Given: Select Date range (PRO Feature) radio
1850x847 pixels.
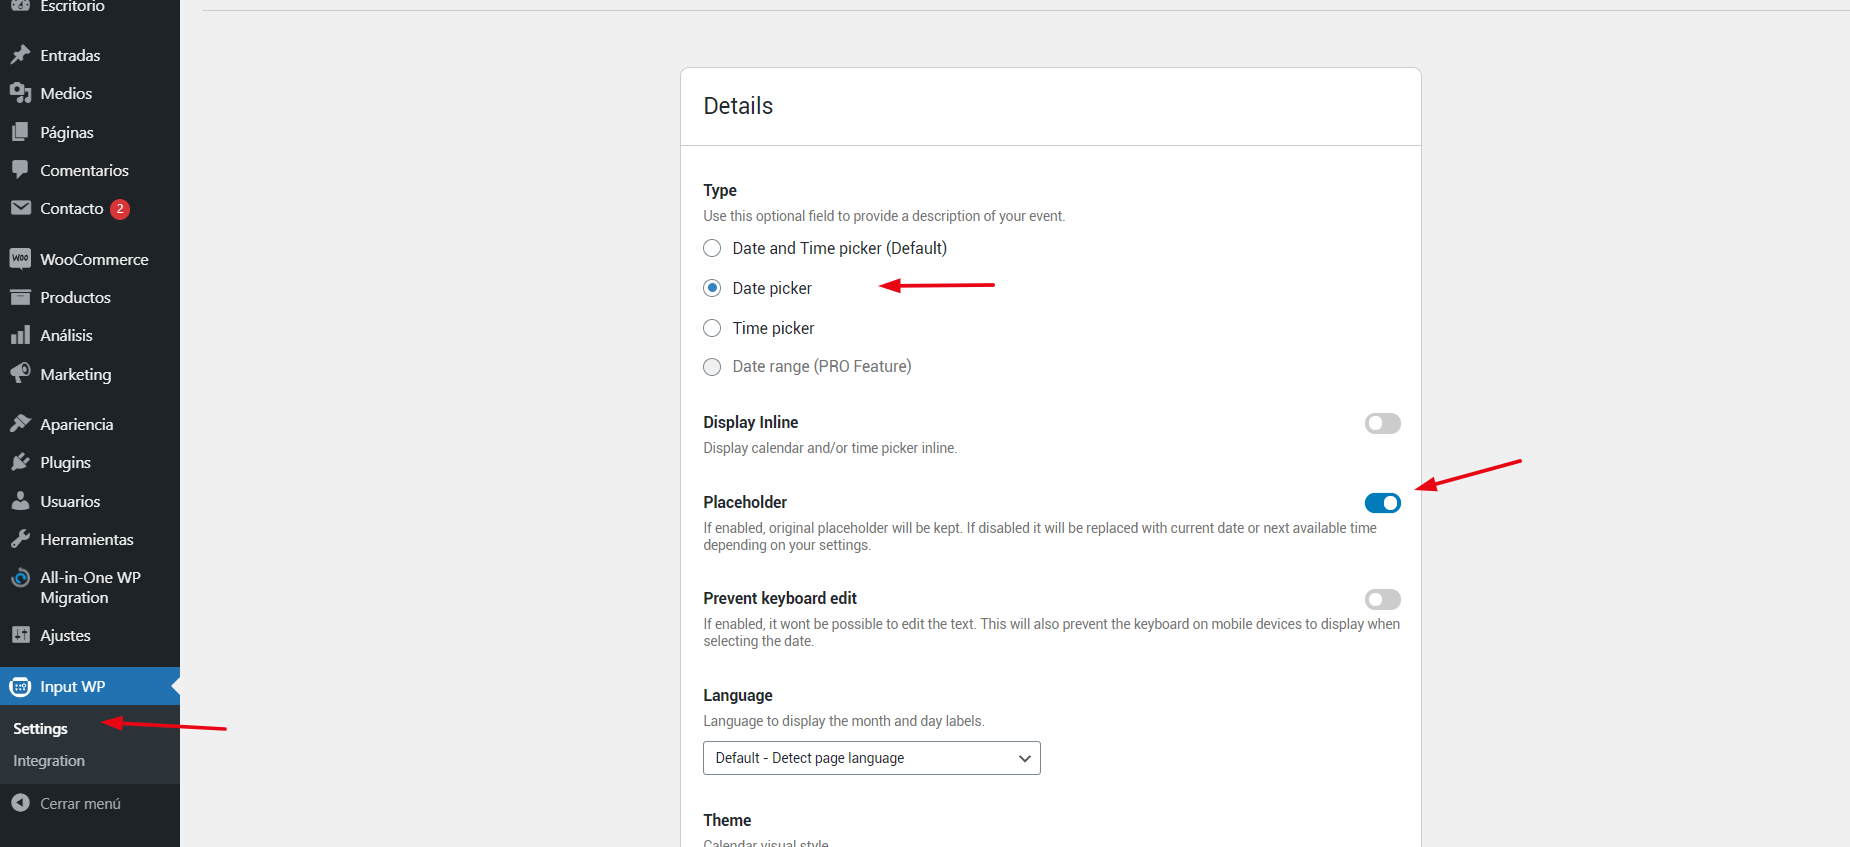Looking at the screenshot, I should click(x=712, y=367).
